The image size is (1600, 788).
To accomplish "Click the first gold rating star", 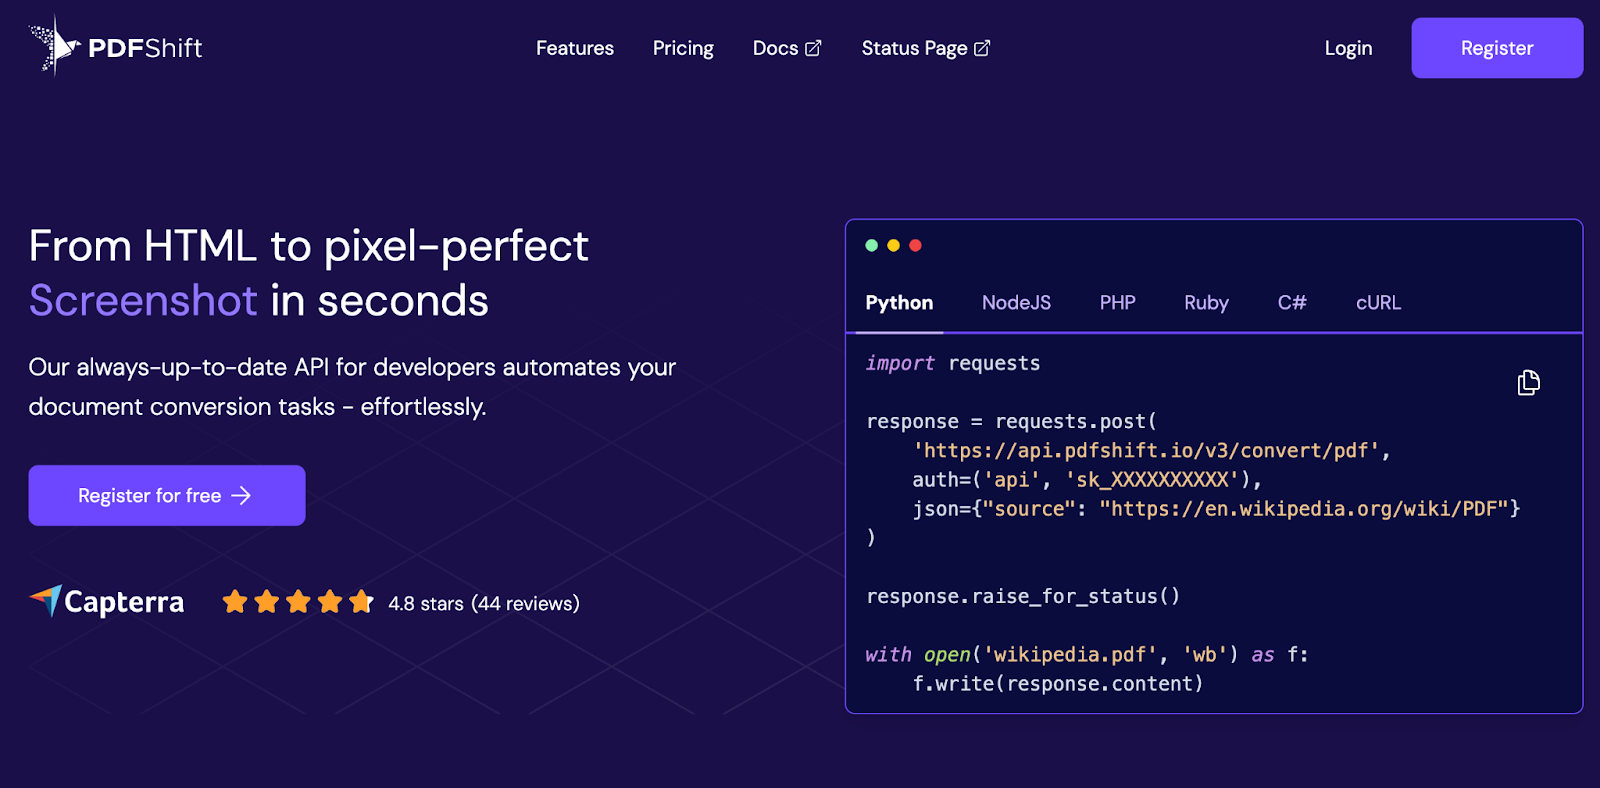I will tap(235, 602).
